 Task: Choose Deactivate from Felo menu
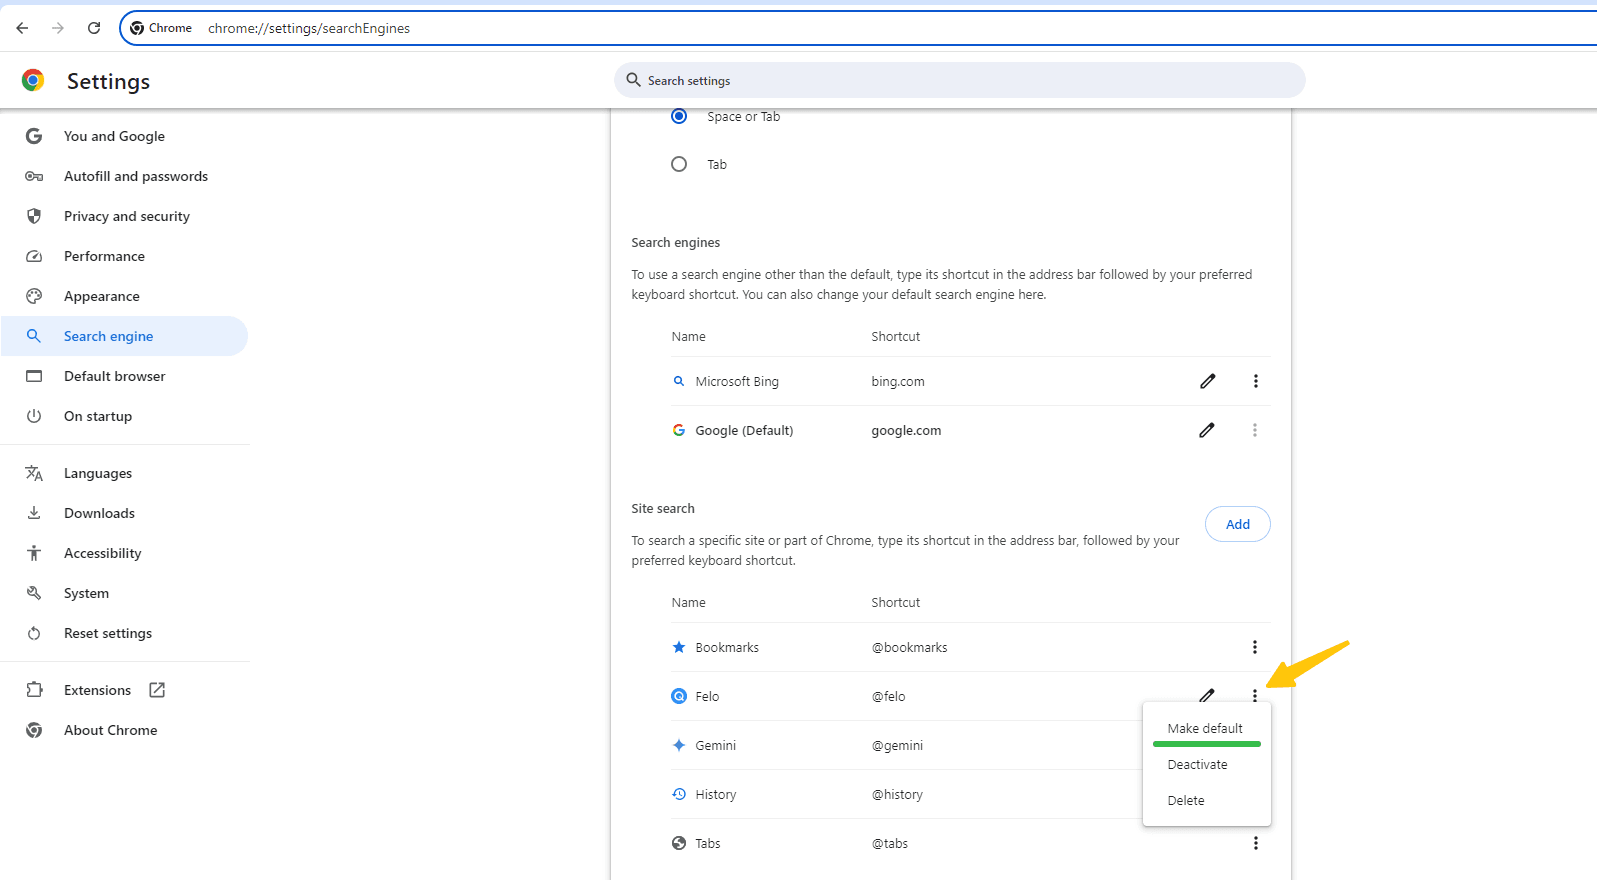click(1206, 764)
